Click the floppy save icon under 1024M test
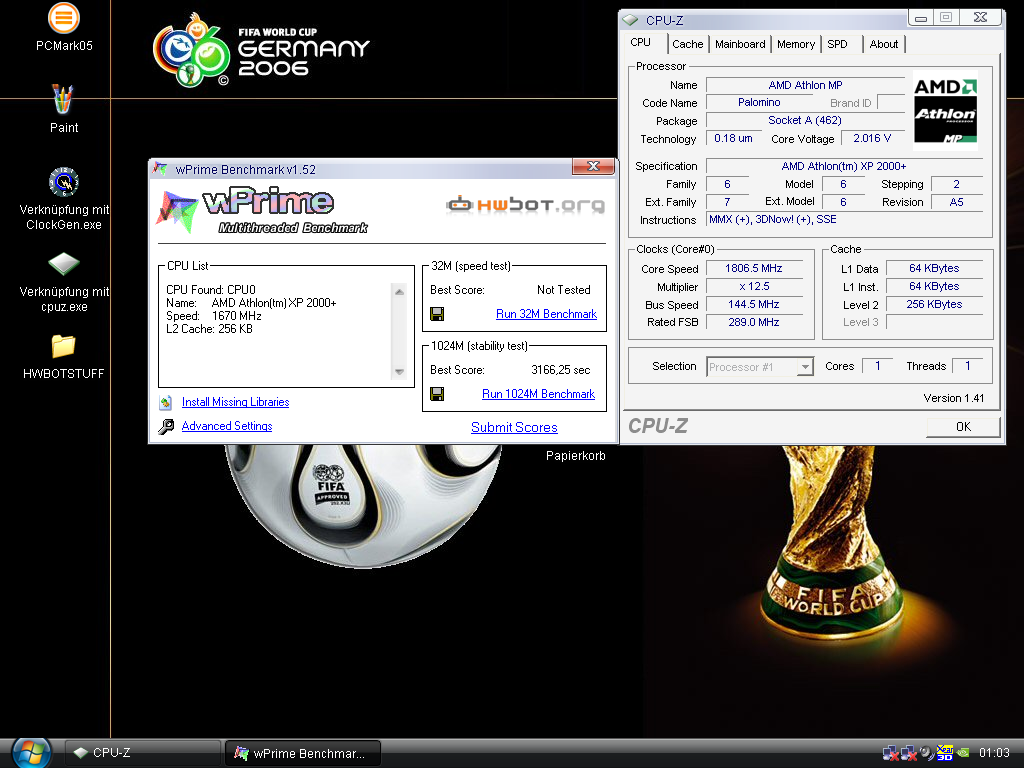Screen dimensions: 1024x768 437,394
